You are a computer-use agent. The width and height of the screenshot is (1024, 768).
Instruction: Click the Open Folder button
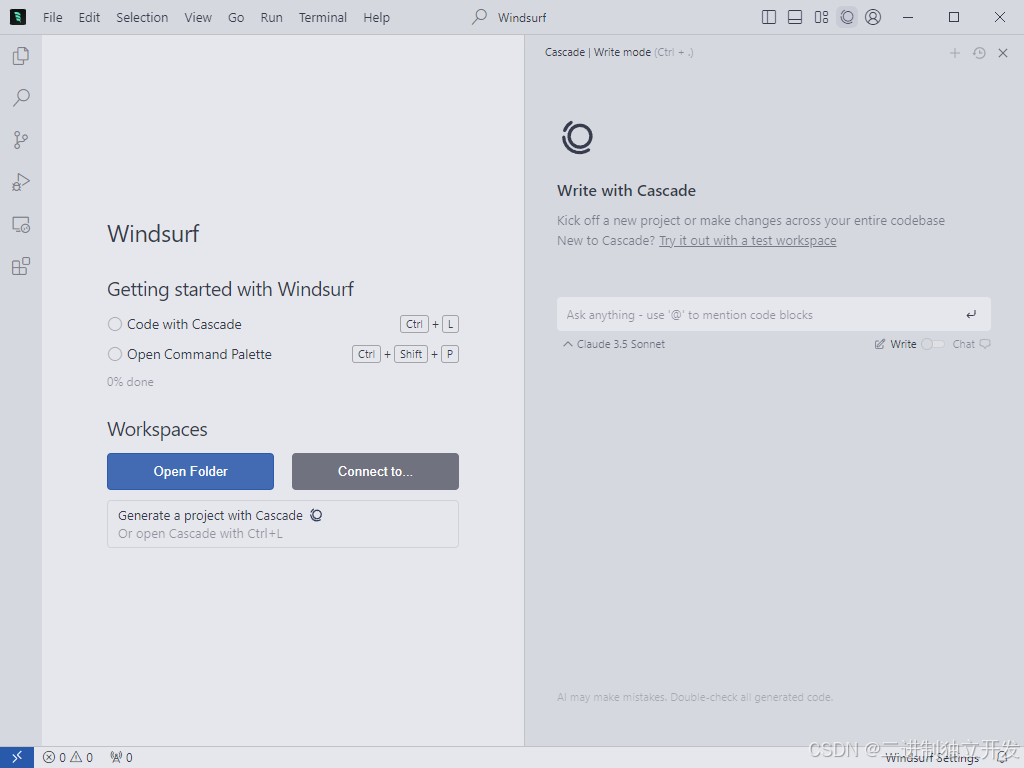click(x=191, y=472)
